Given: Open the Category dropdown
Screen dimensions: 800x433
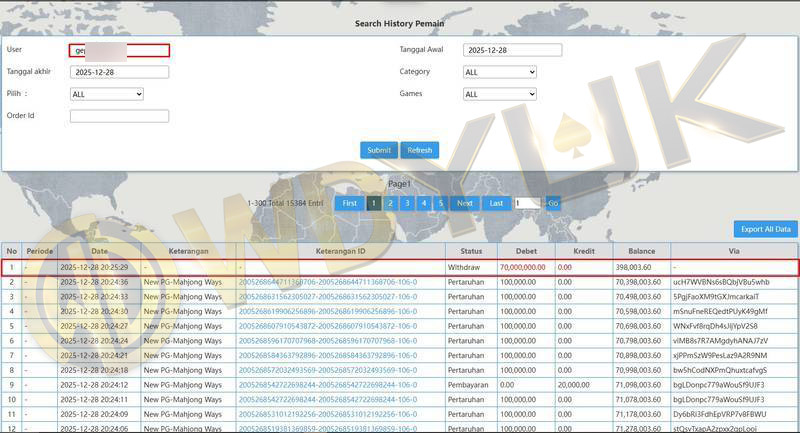Looking at the screenshot, I should pyautogui.click(x=500, y=72).
